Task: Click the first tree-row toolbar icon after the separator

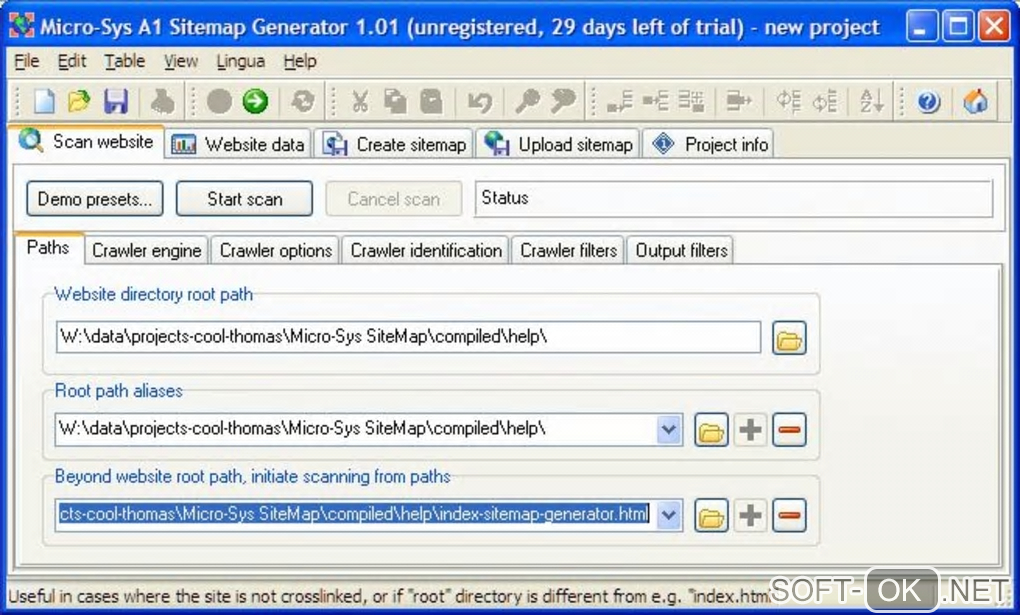Action: pos(619,102)
